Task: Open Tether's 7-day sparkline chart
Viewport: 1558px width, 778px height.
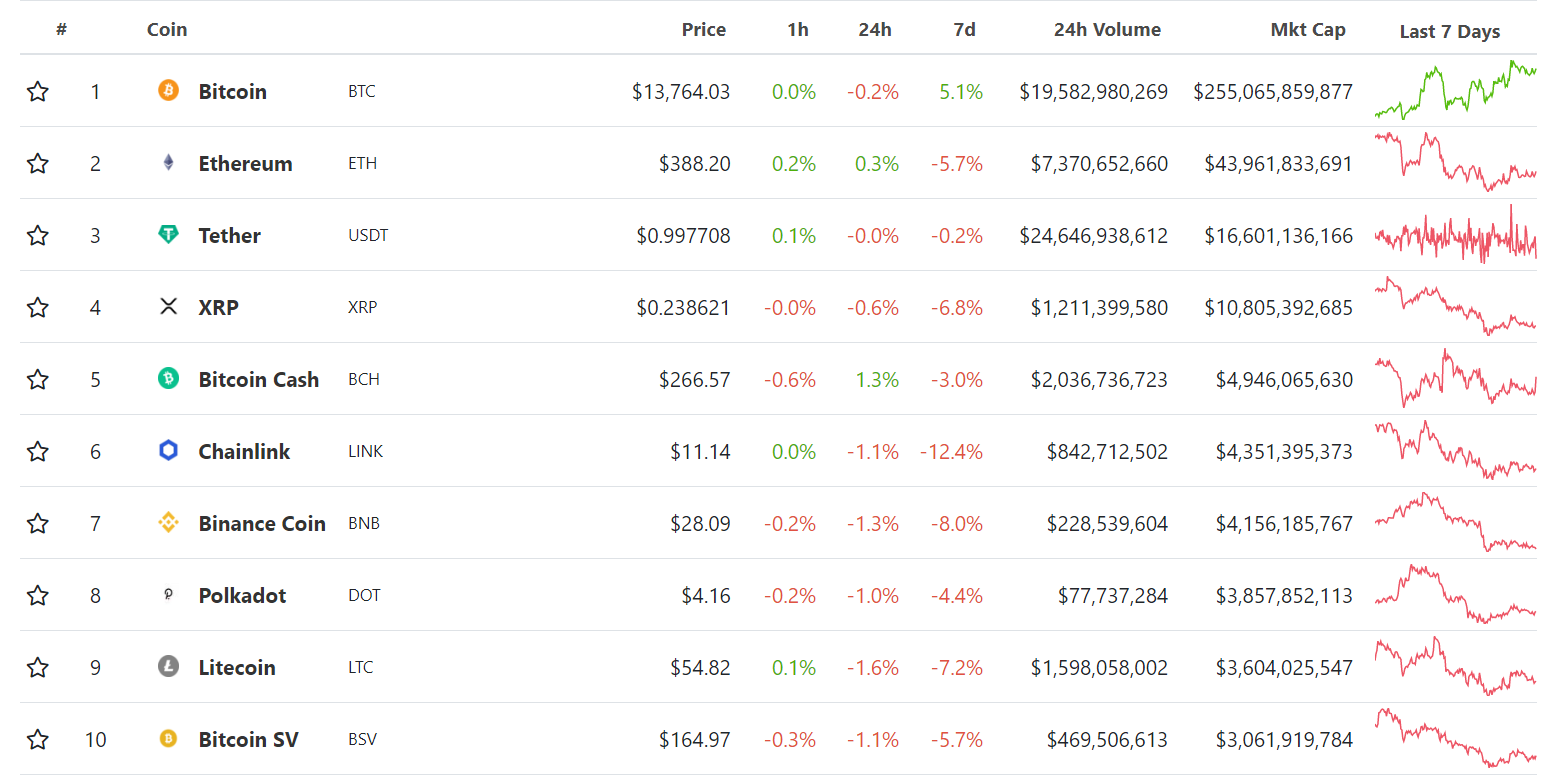Action: 1456,234
